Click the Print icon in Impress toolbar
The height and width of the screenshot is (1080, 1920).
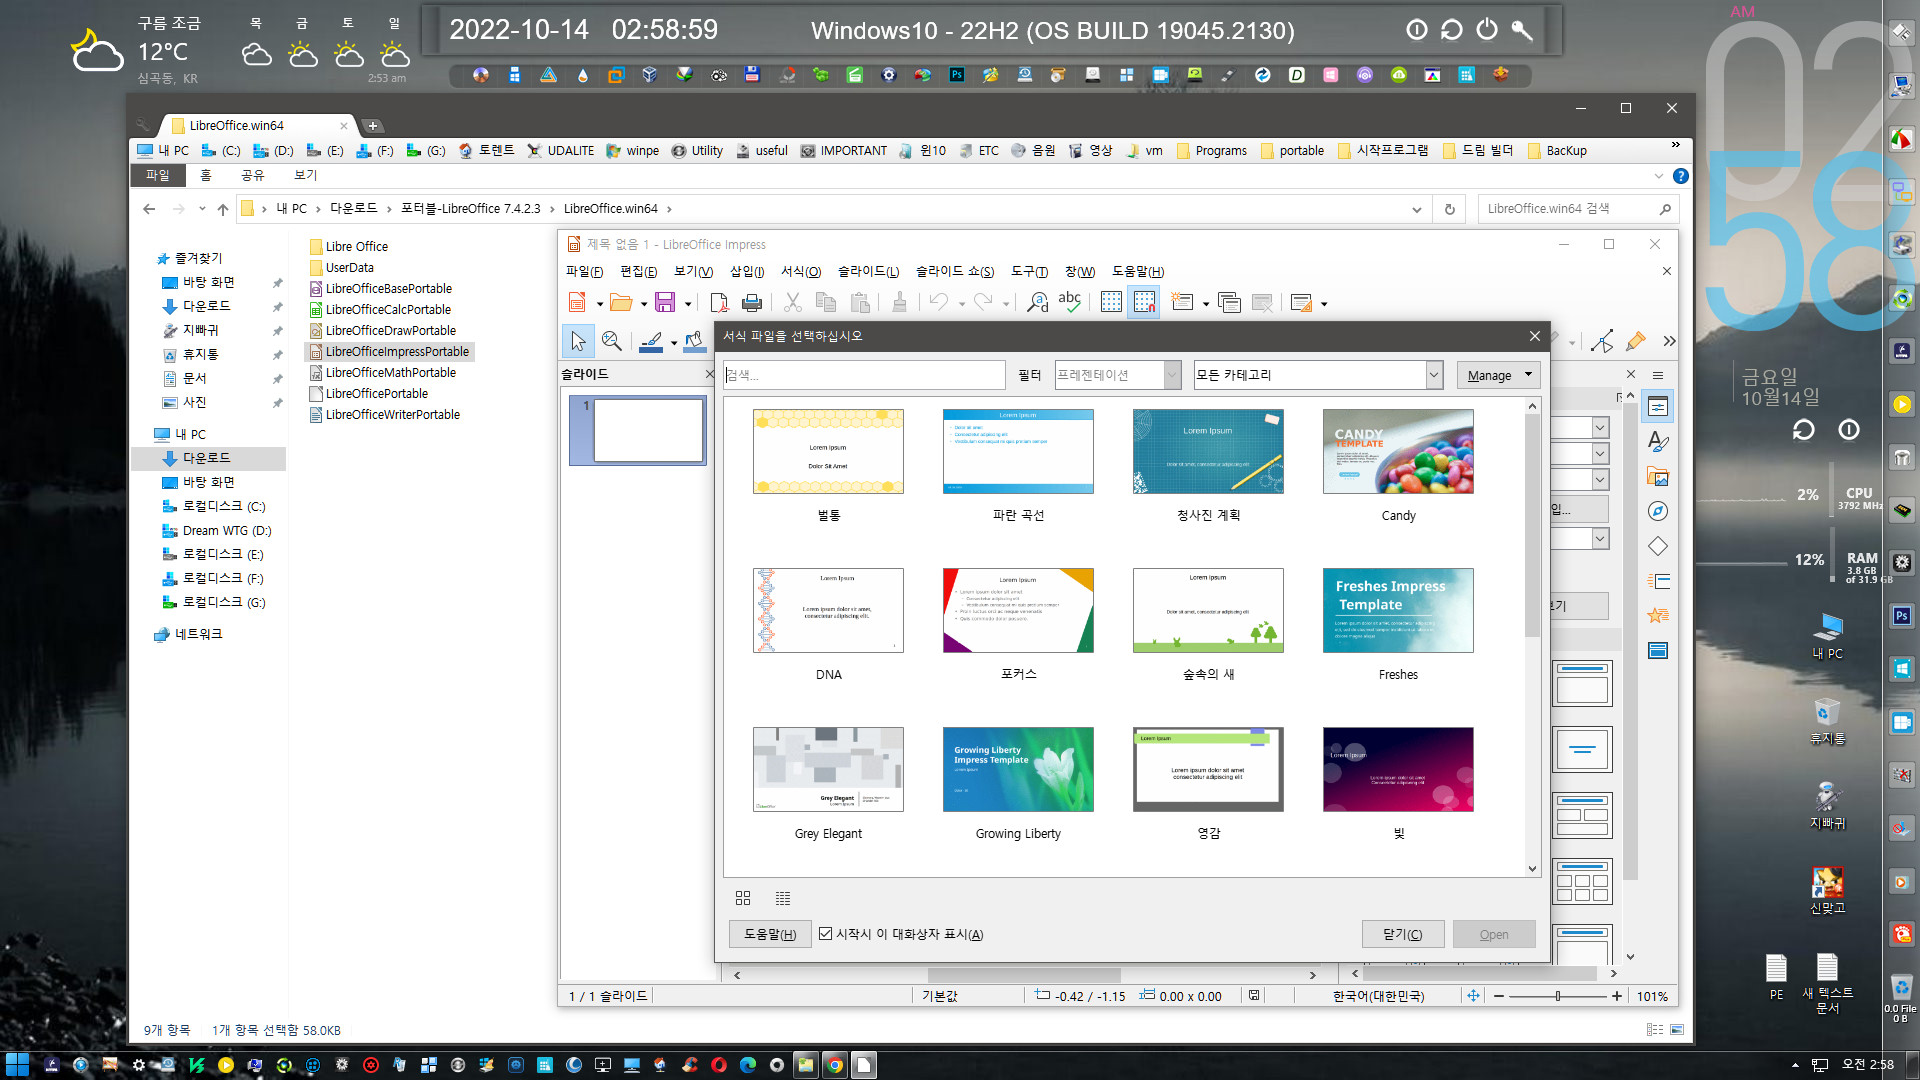pos(752,302)
